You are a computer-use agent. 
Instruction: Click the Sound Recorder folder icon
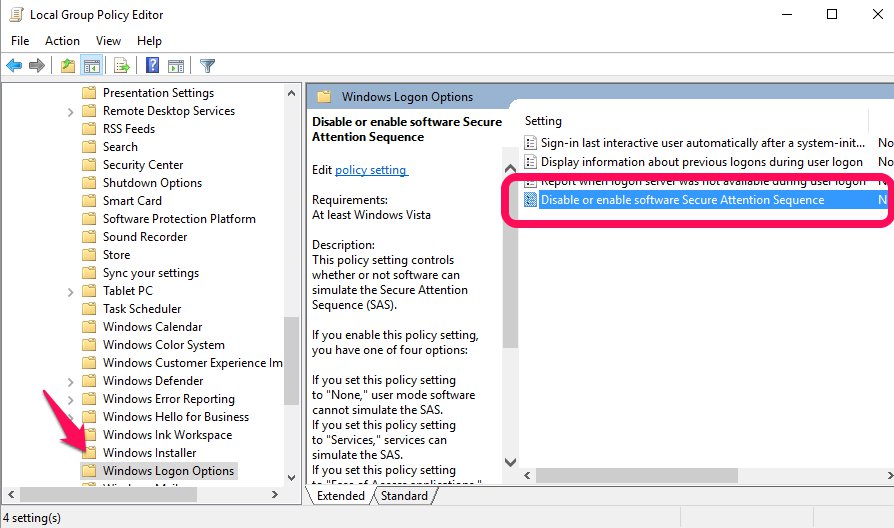(89, 237)
